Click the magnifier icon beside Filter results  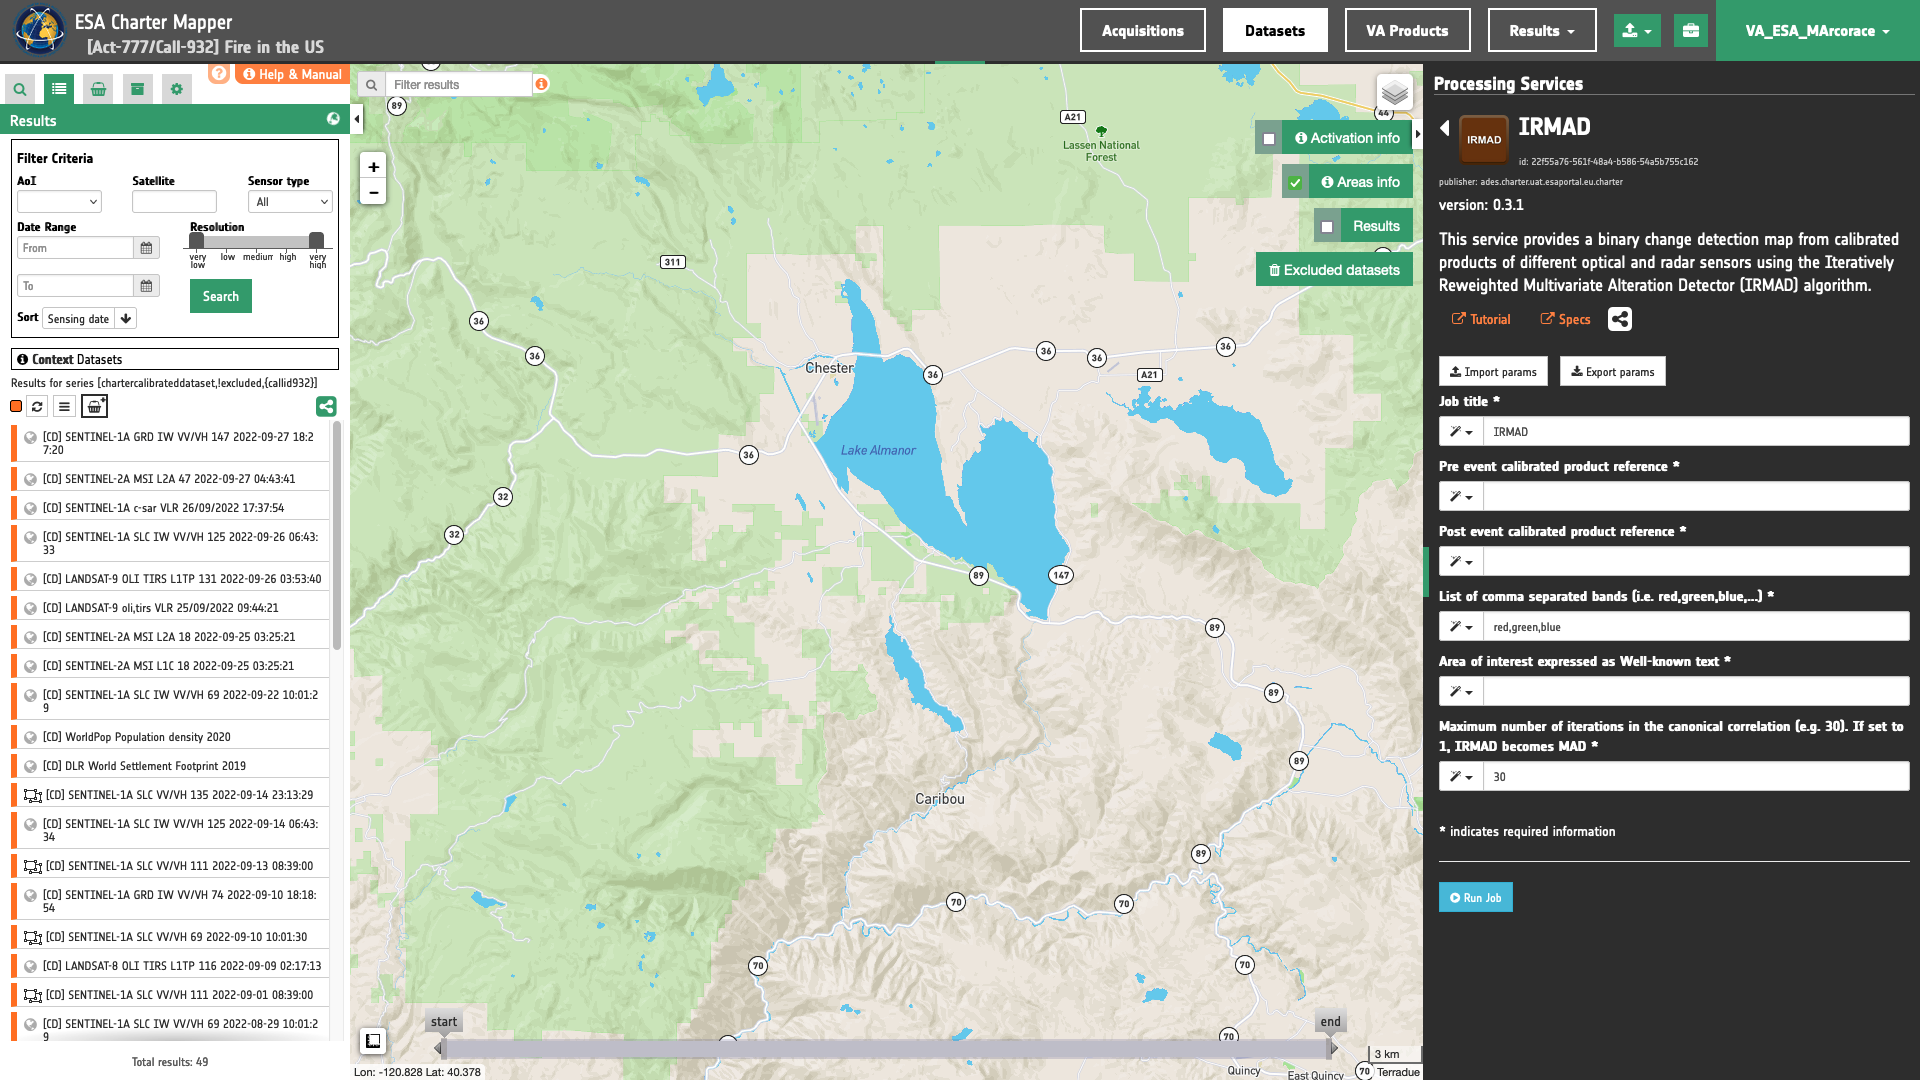371,85
